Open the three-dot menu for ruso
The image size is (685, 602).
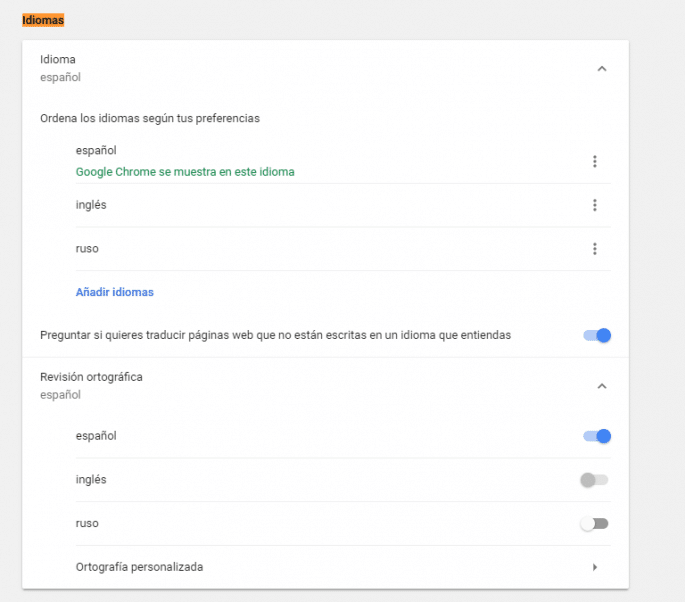(x=595, y=249)
